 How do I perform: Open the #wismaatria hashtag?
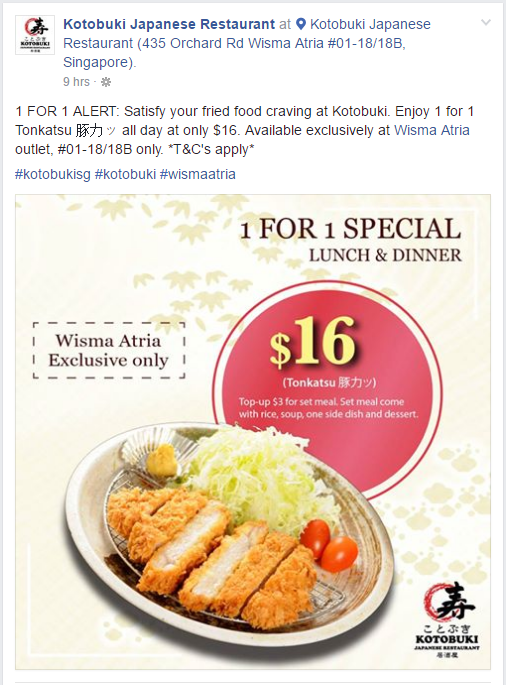(198, 174)
